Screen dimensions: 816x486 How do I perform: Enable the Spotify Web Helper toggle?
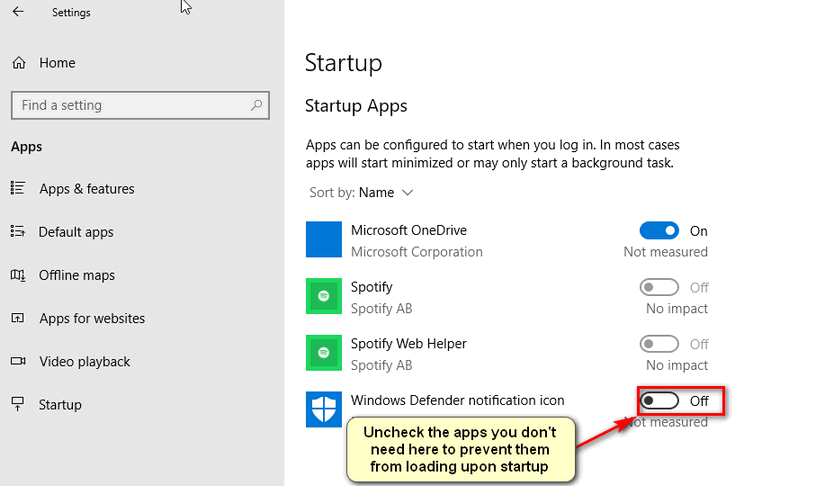(659, 344)
